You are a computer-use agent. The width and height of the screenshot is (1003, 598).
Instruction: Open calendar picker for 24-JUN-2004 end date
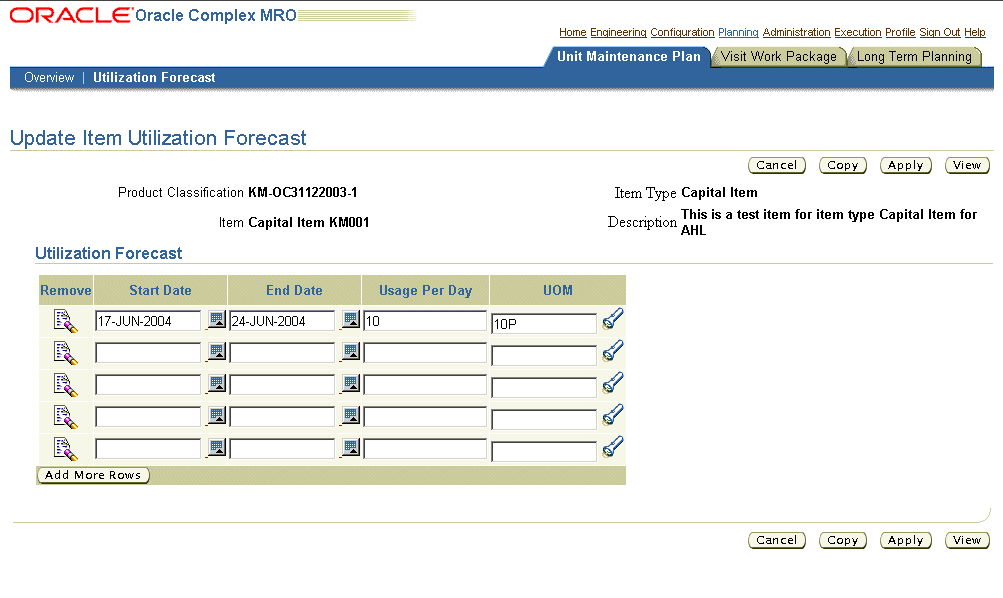click(x=351, y=319)
